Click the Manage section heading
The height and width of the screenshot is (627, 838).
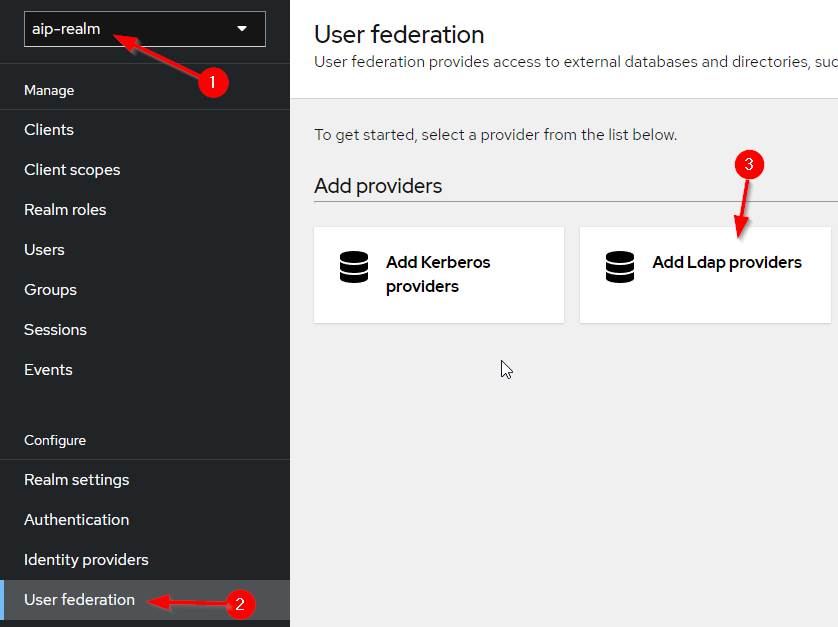[49, 90]
